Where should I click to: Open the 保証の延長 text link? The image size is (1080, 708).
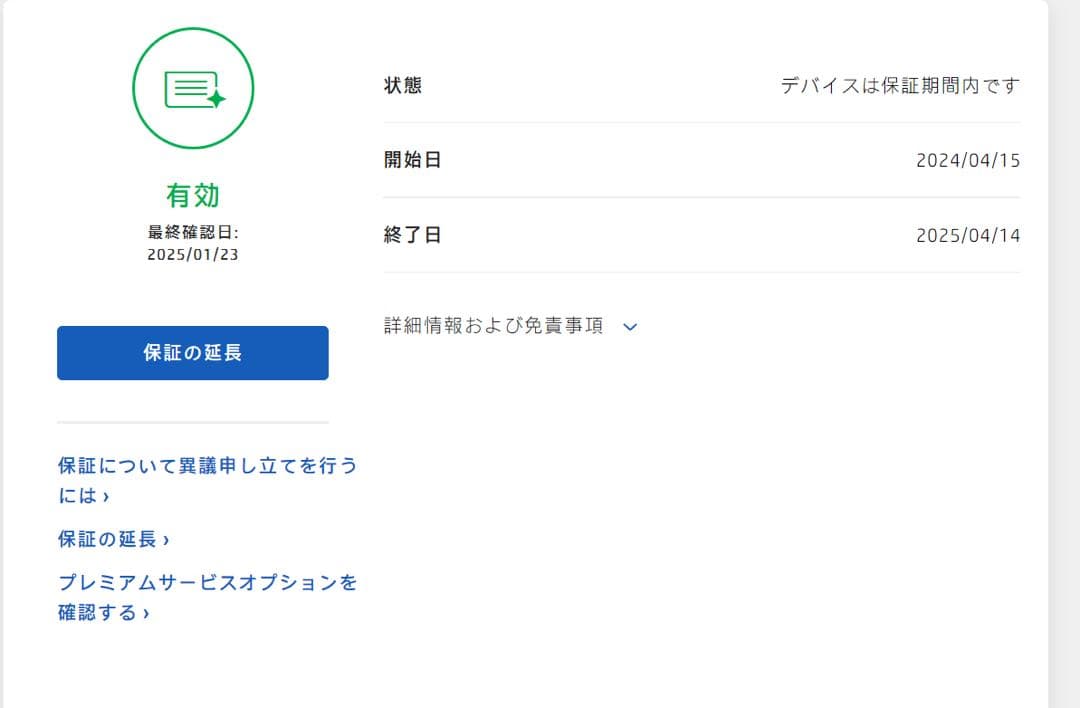point(106,538)
